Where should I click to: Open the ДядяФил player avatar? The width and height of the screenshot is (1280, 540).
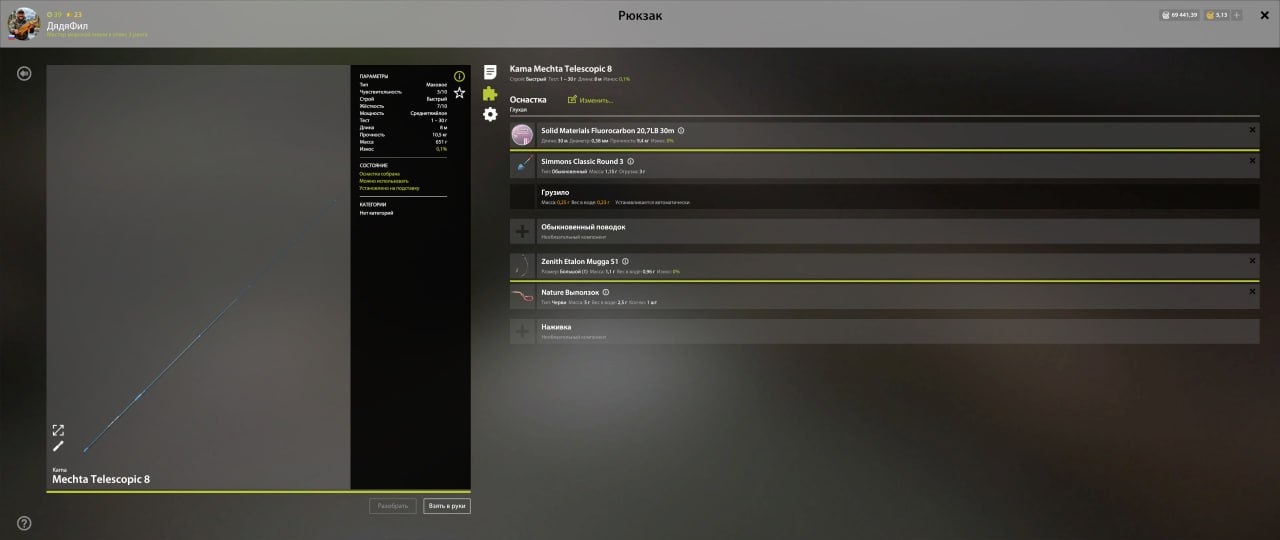click(x=24, y=24)
